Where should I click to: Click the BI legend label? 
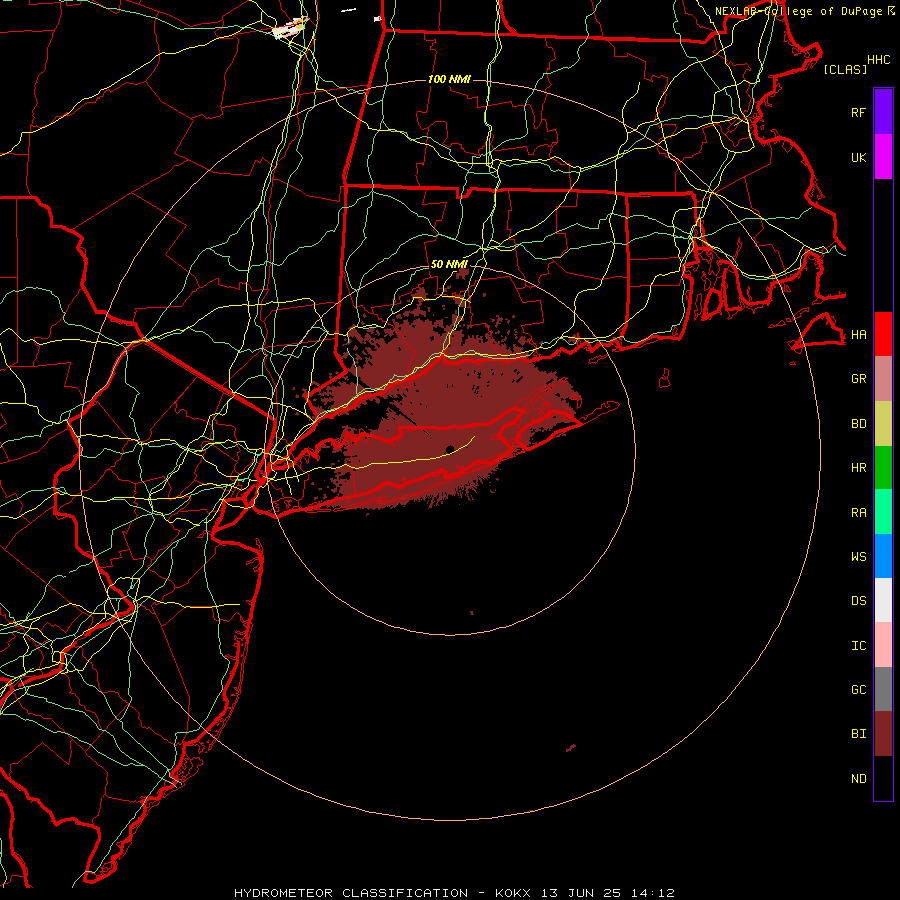coord(858,734)
